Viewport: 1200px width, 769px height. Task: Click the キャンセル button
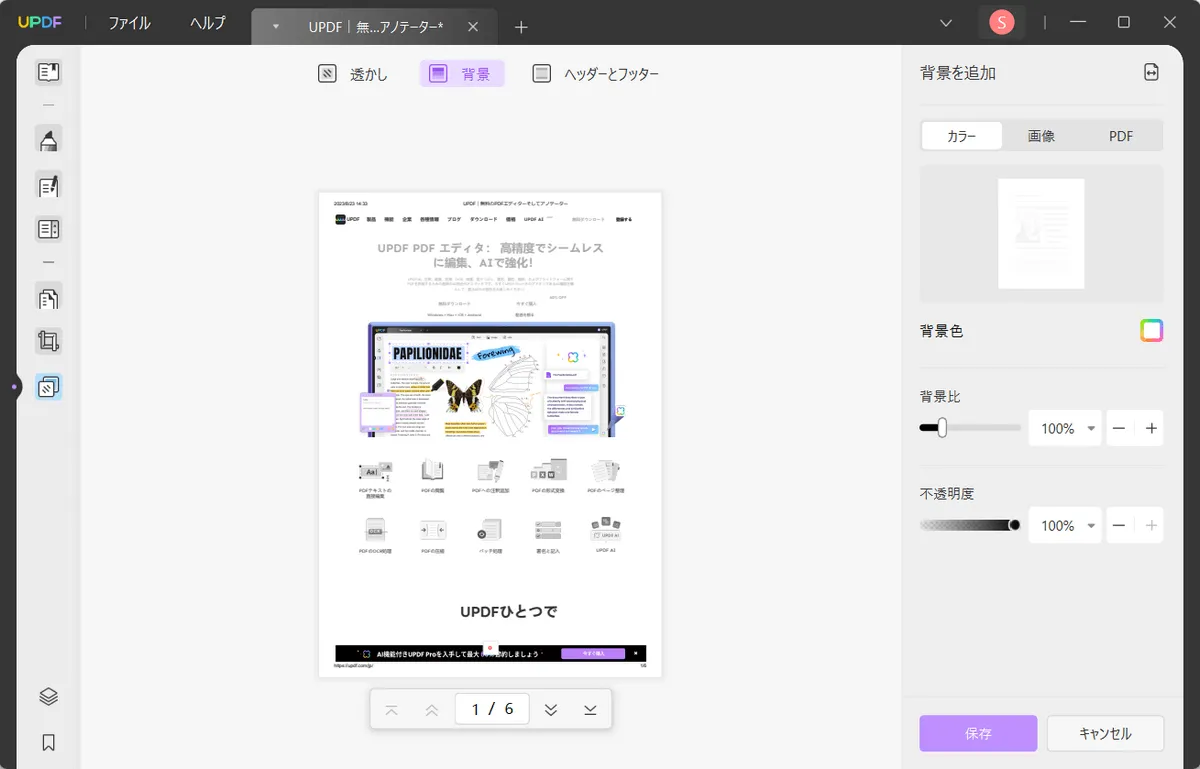coord(1105,733)
